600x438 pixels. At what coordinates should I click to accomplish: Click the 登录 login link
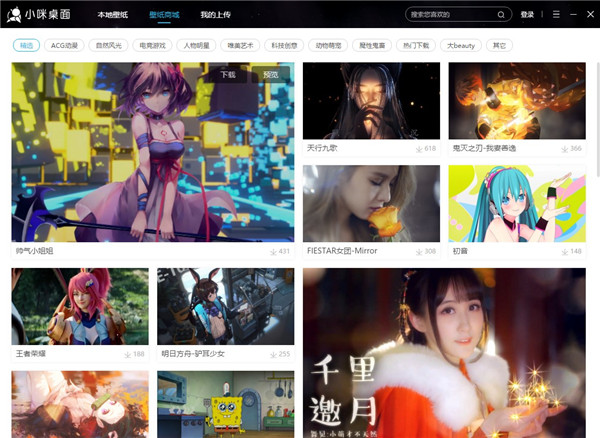pyautogui.click(x=527, y=15)
